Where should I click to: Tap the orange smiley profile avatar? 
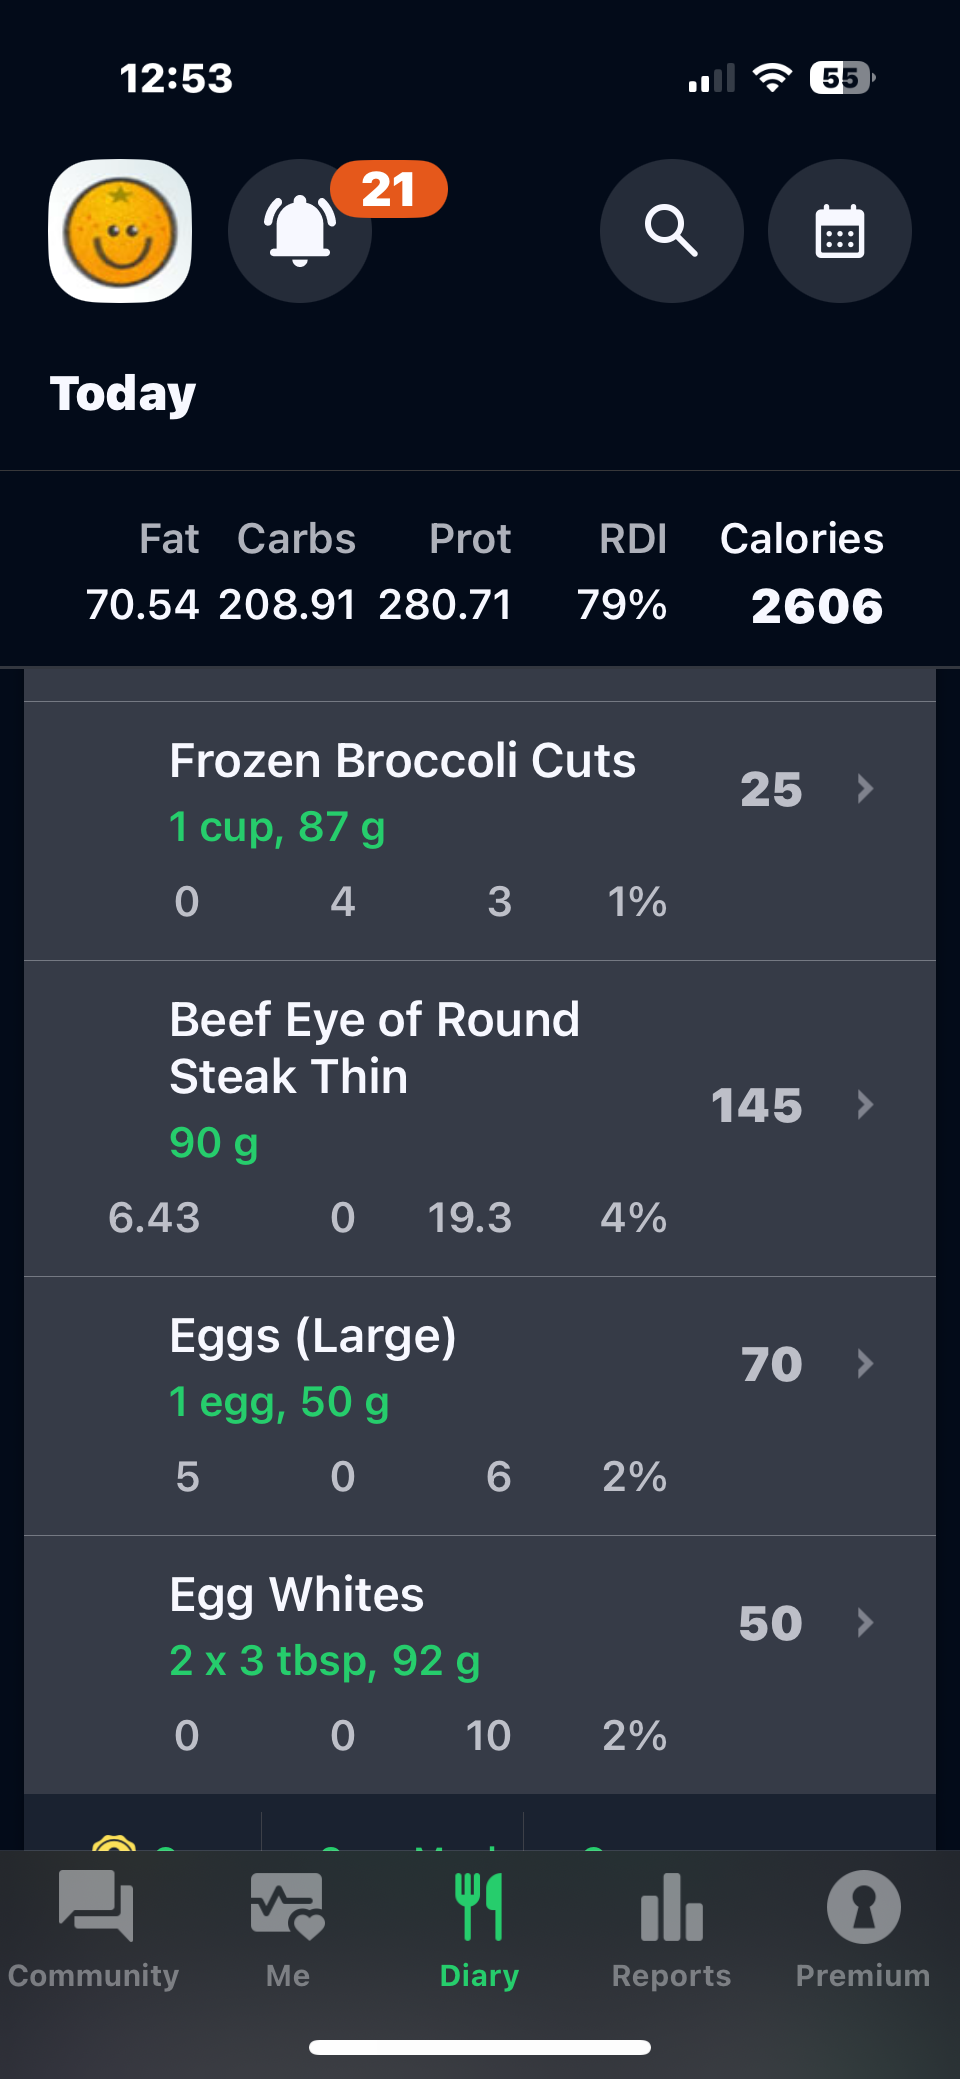click(x=120, y=231)
